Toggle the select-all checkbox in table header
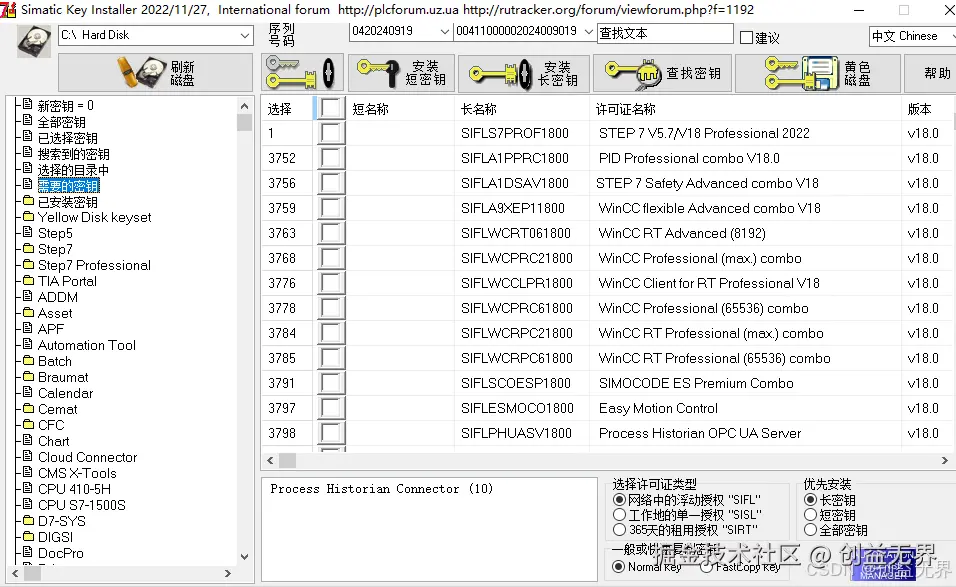Screen dimensions: 956x587 (x=330, y=108)
